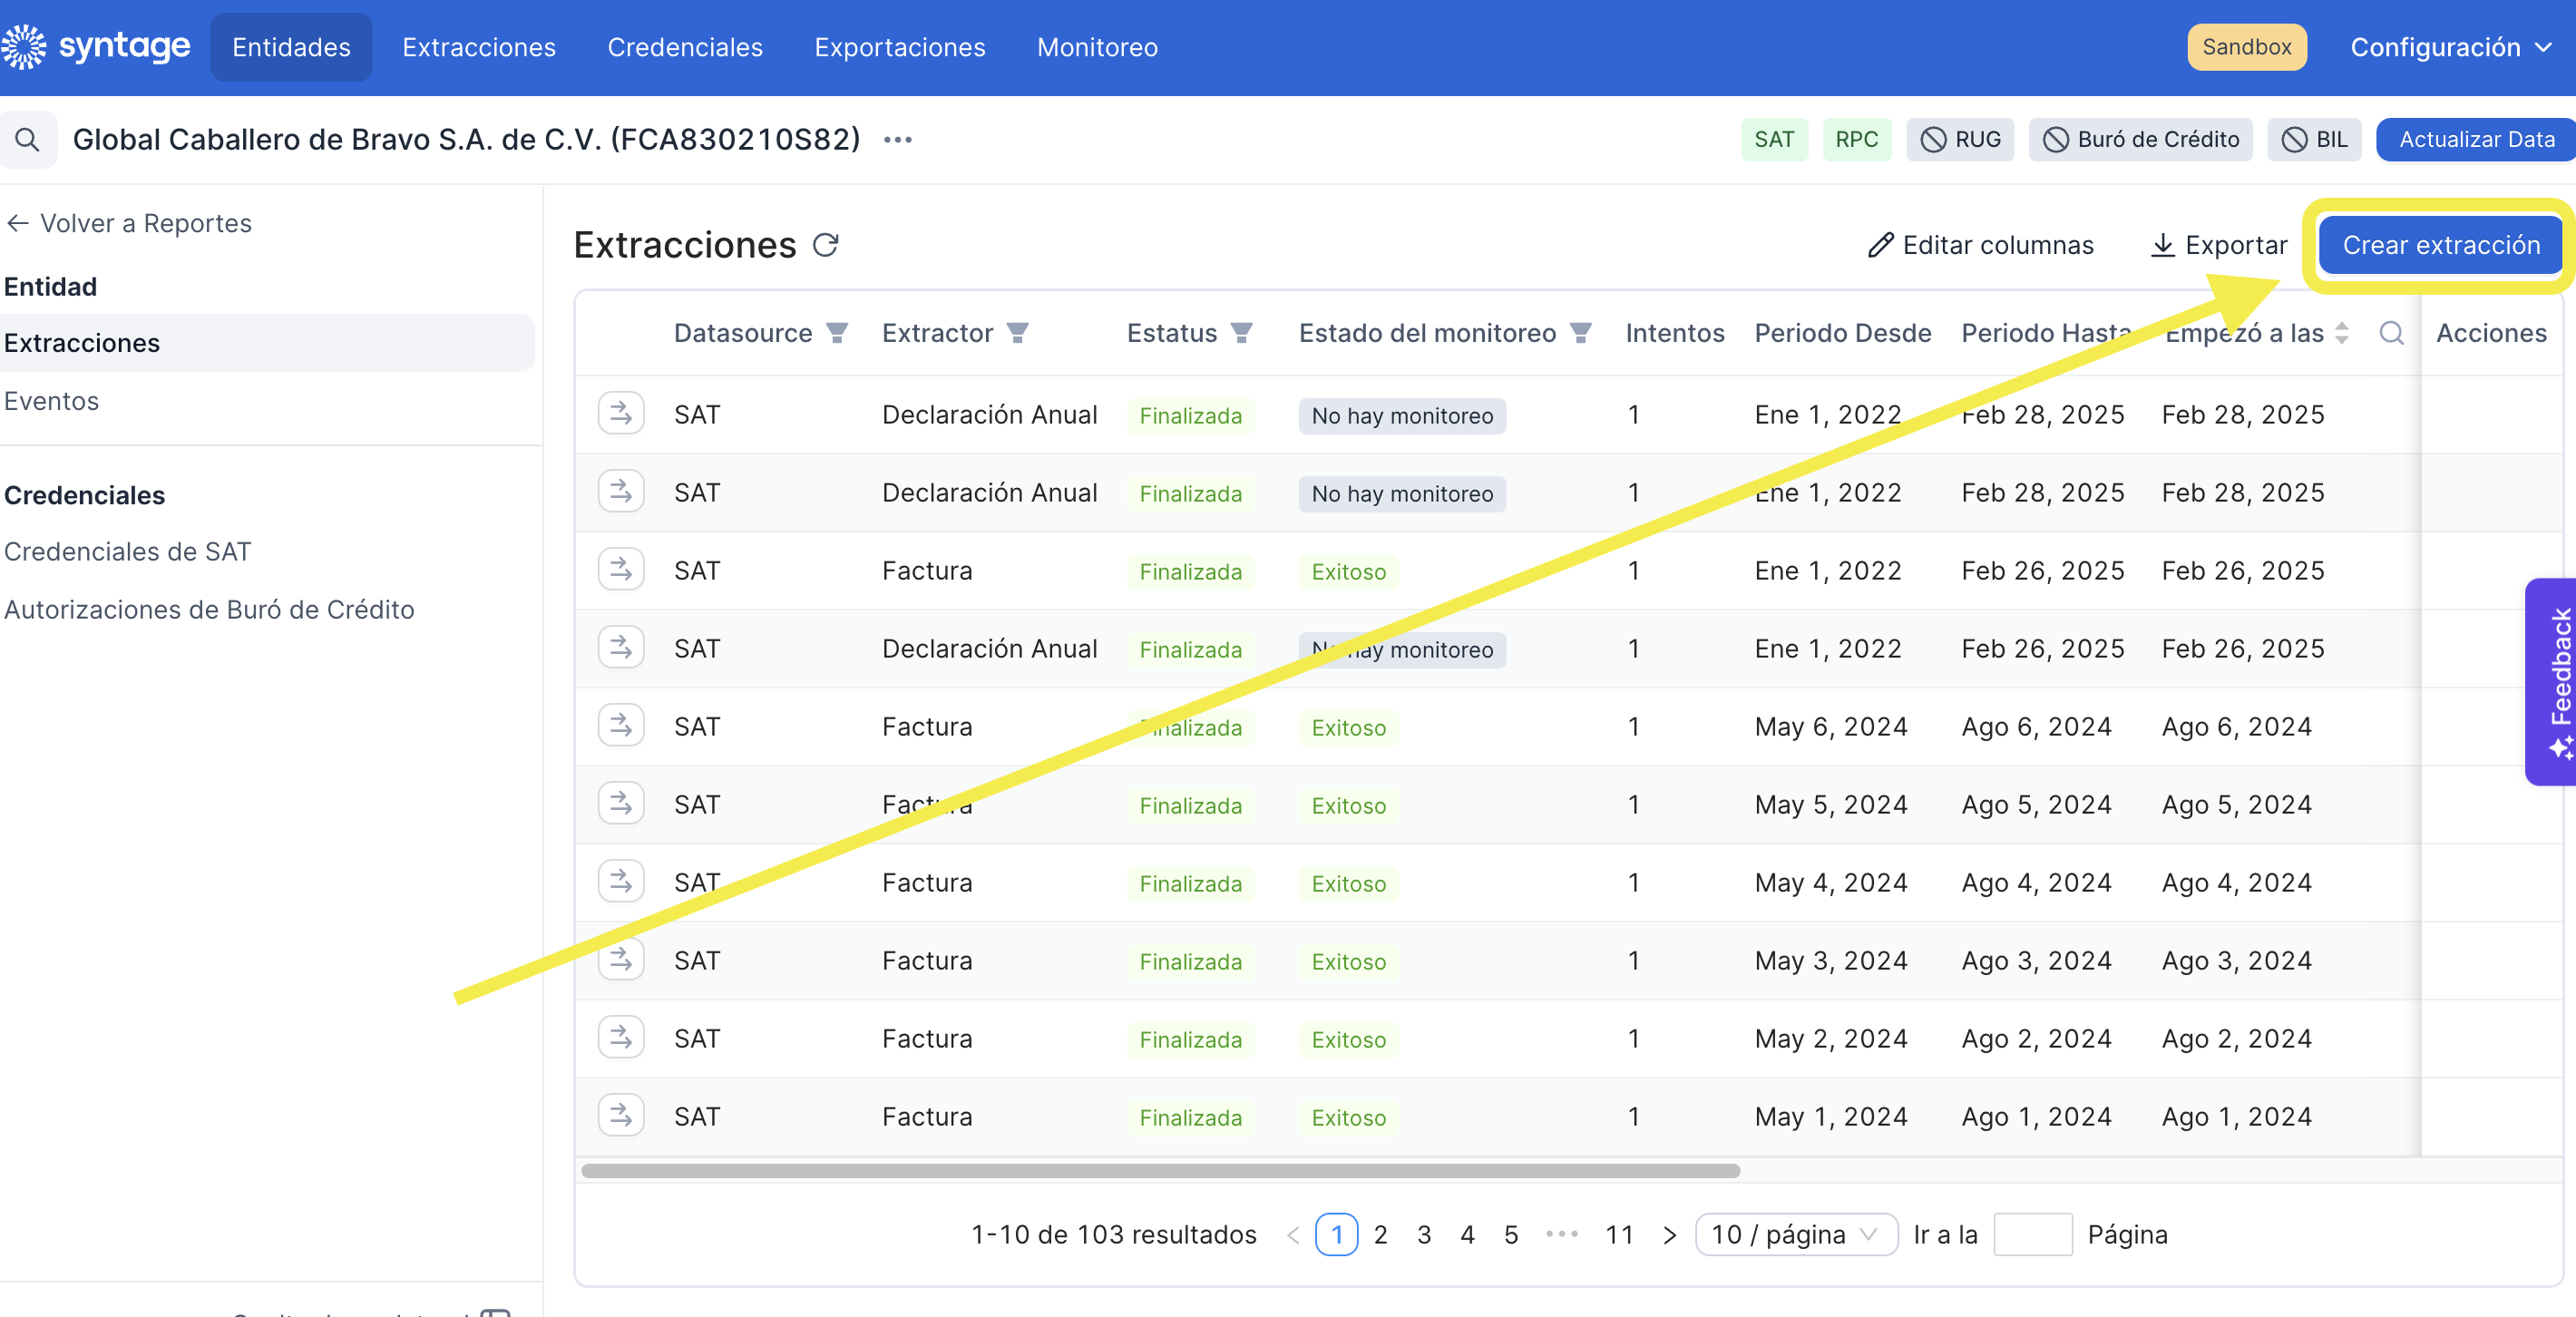Open the three-dot menu beside entity name
Image resolution: width=2576 pixels, height=1317 pixels.
click(x=897, y=140)
